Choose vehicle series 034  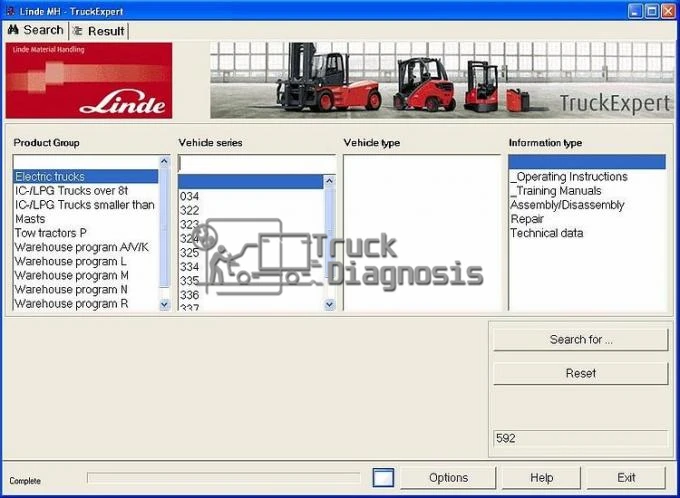pyautogui.click(x=251, y=196)
